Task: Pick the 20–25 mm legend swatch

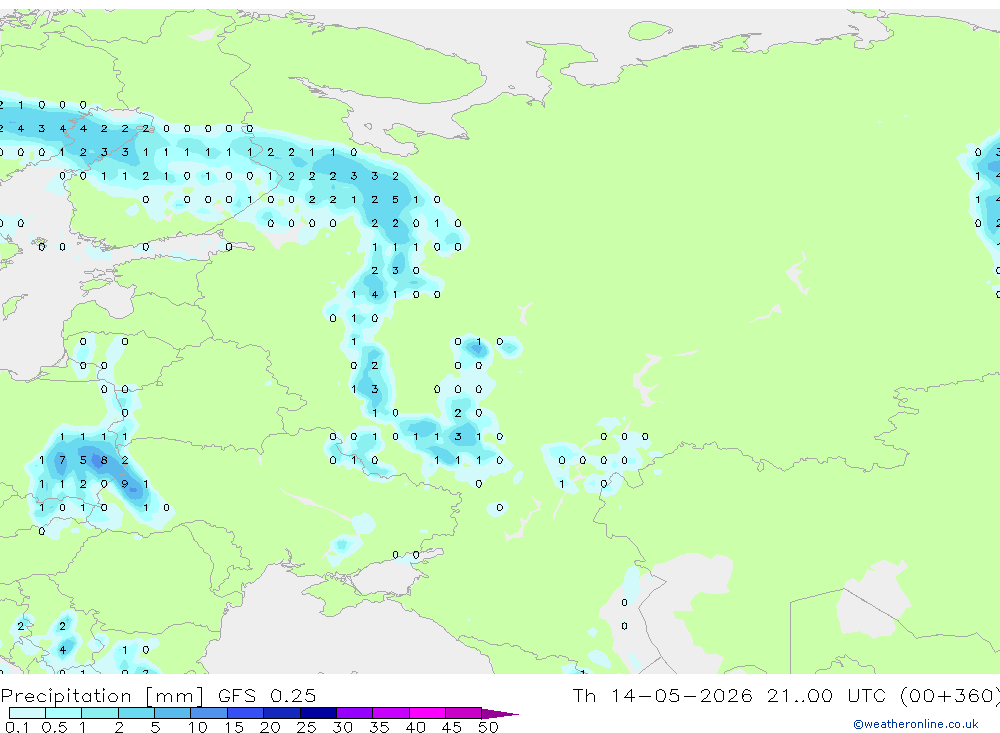Action: (282, 713)
